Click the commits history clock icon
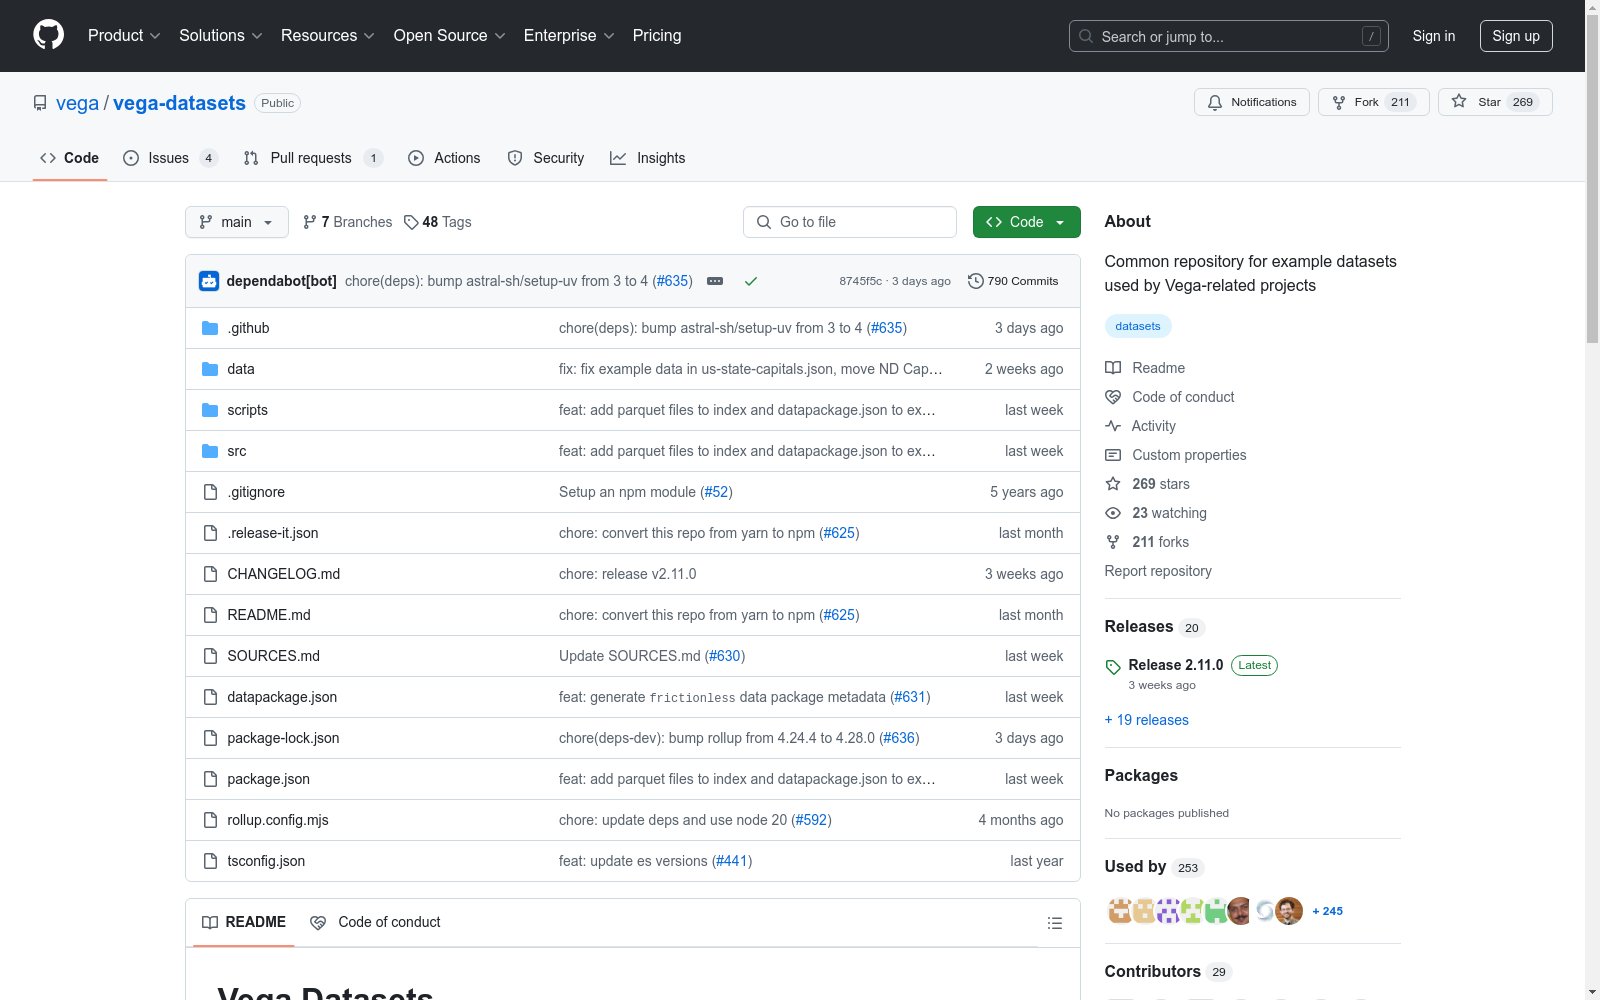1600x1000 pixels. pos(976,281)
